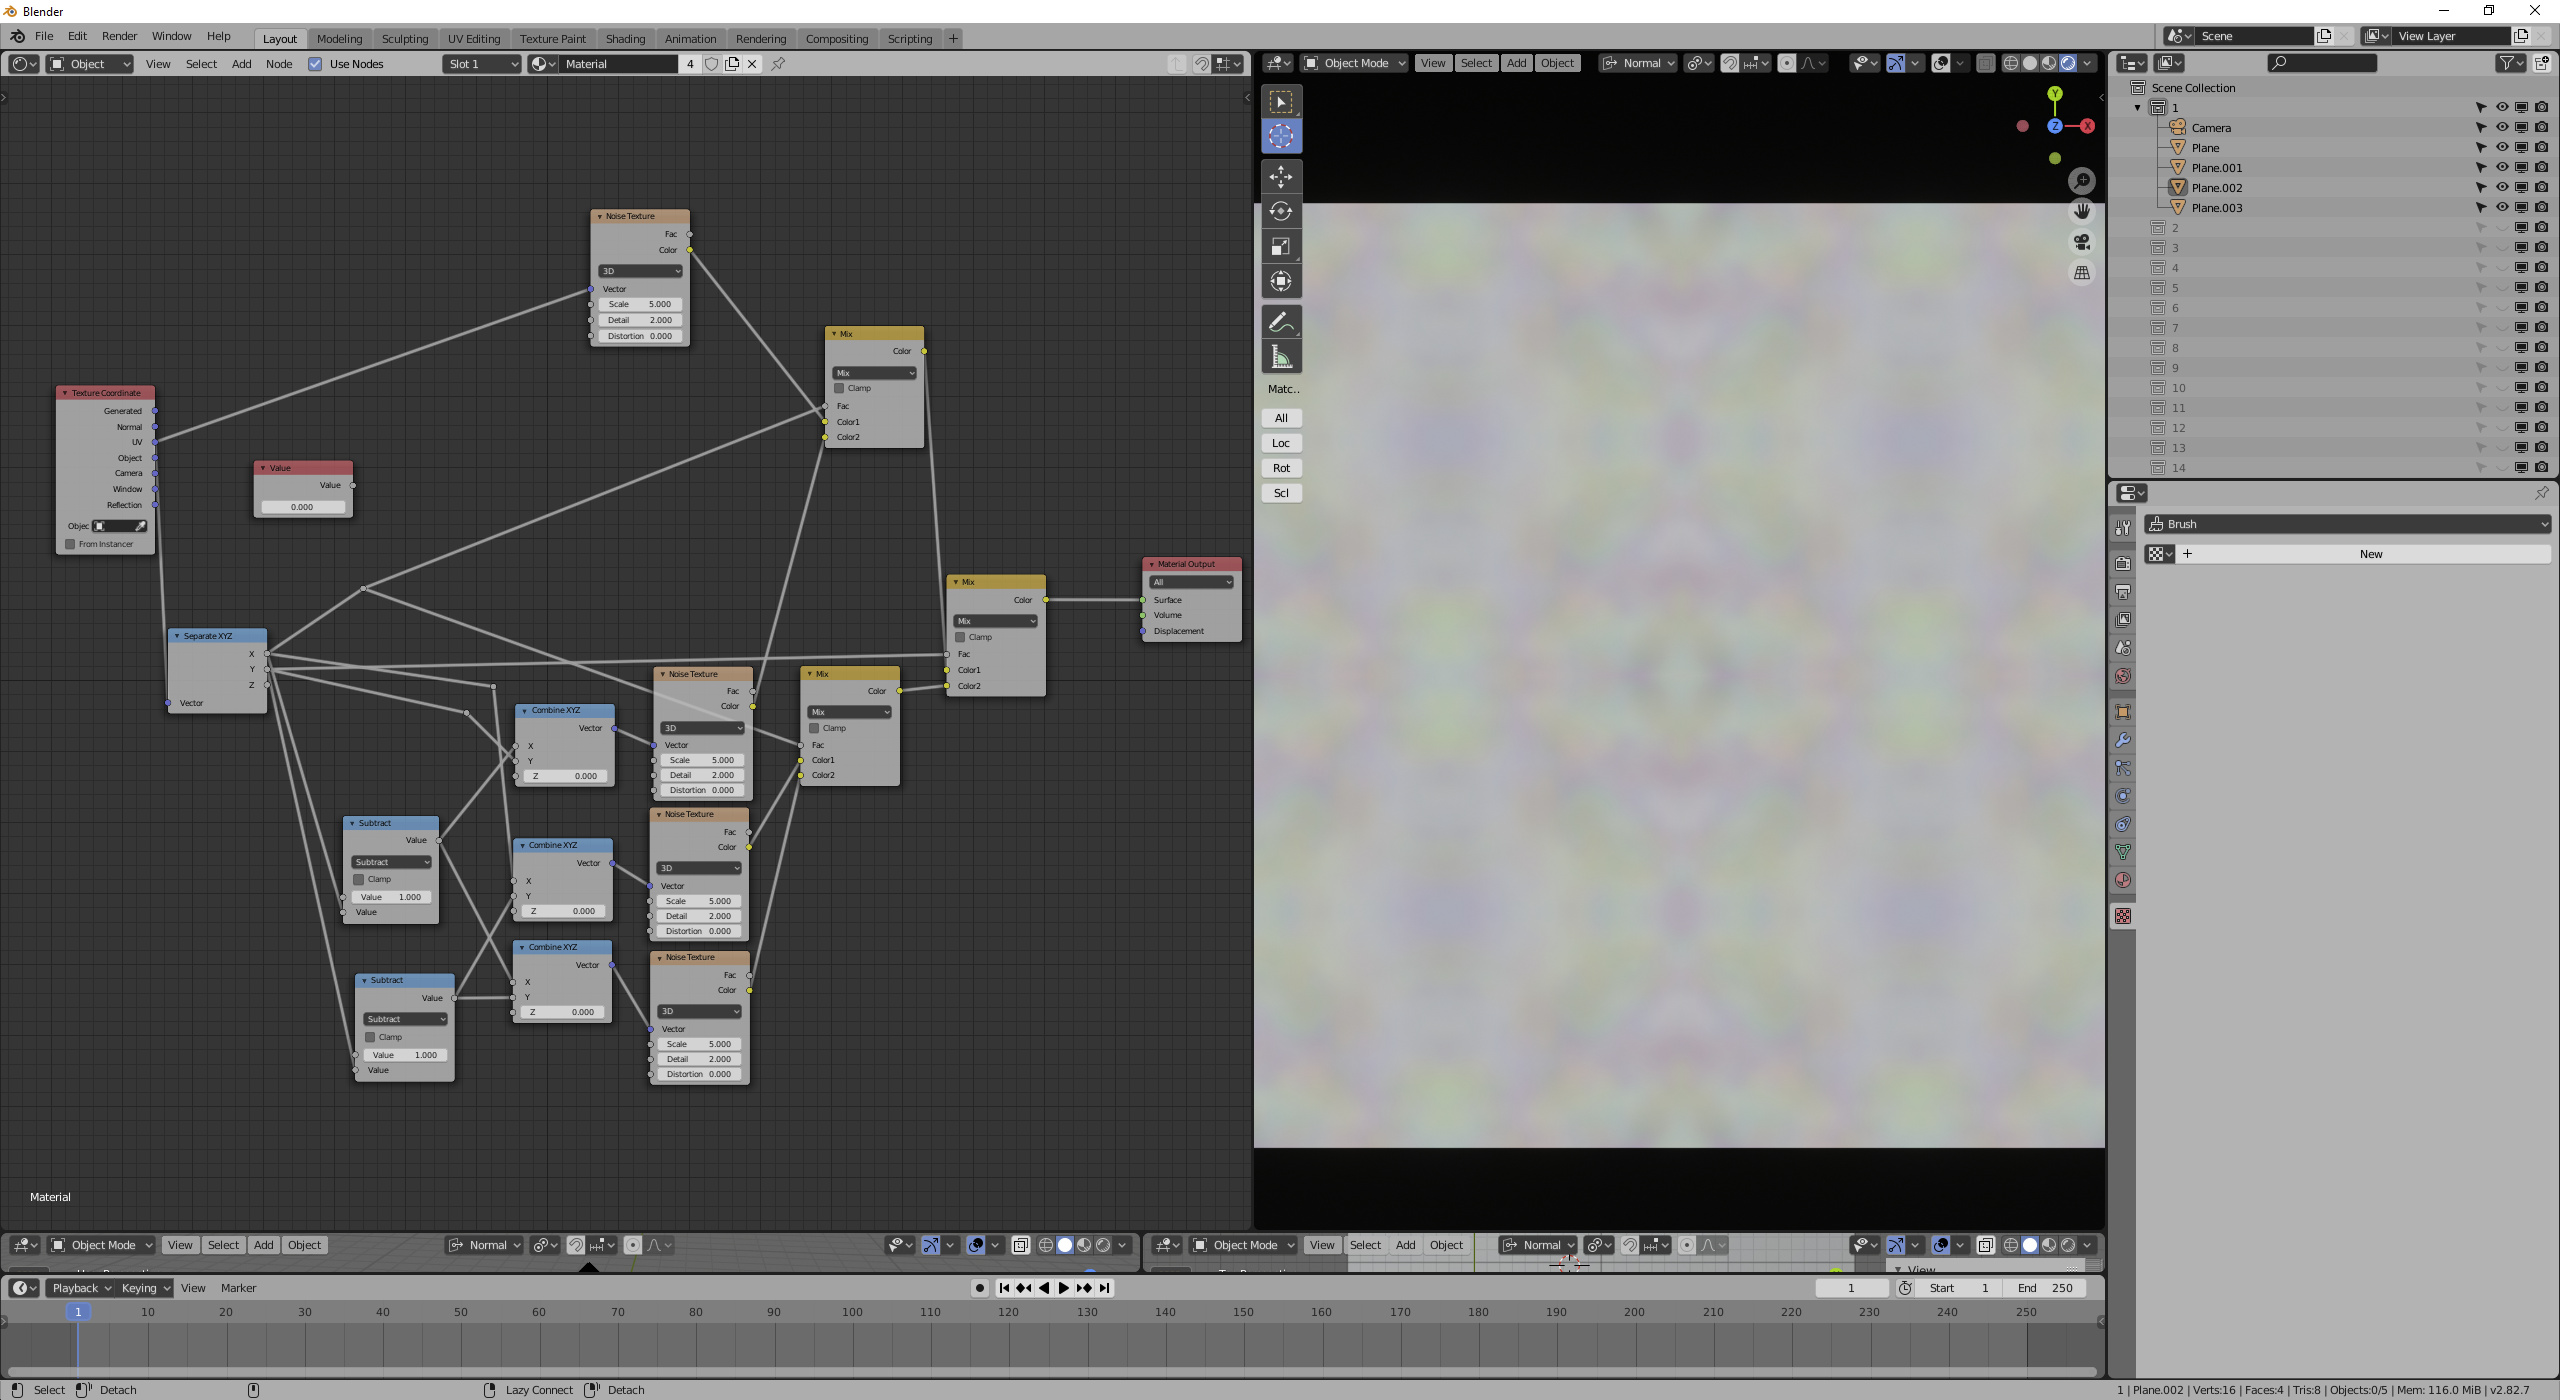
Task: Enable From Instancer checkbox in Texture Coordinate
Action: 70,544
